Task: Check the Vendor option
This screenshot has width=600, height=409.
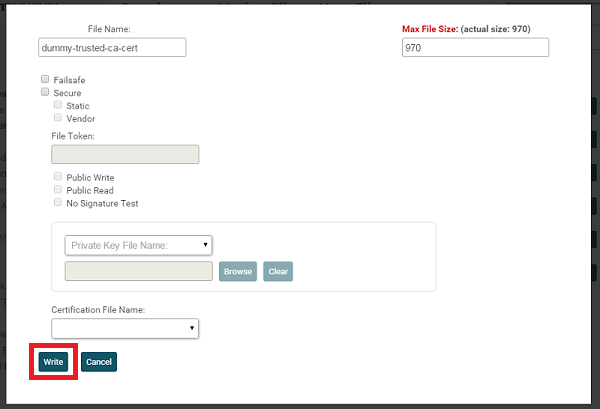Action: [58, 118]
